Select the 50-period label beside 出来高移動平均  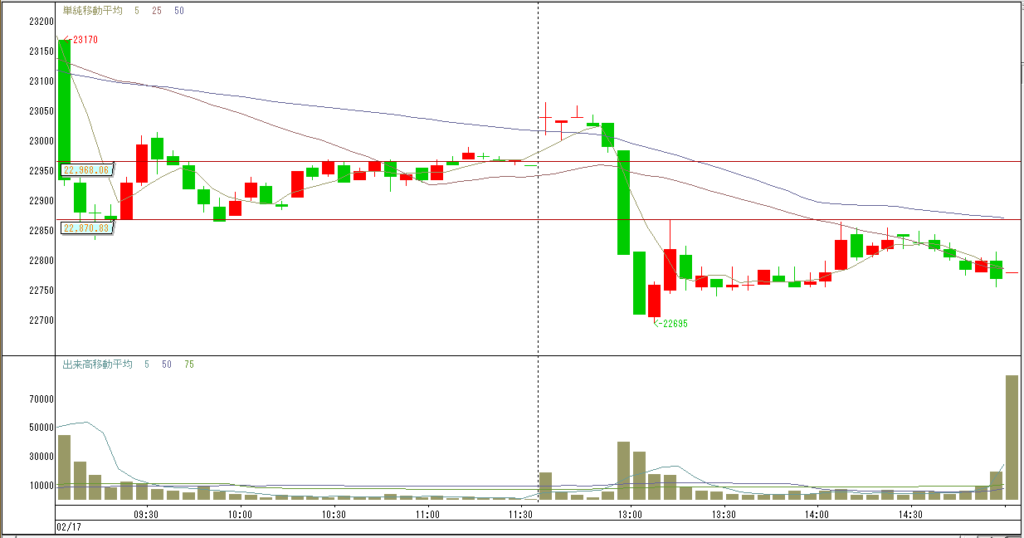[167, 364]
